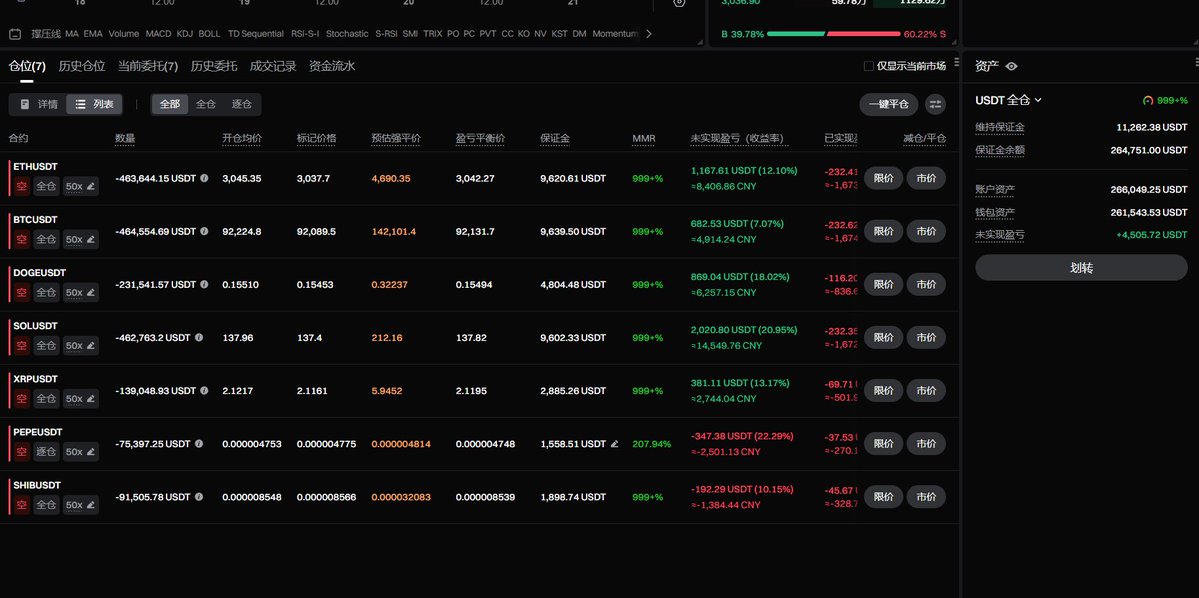Filter positions by 全仓 cross margin
The image size is (1199, 598).
(x=206, y=104)
